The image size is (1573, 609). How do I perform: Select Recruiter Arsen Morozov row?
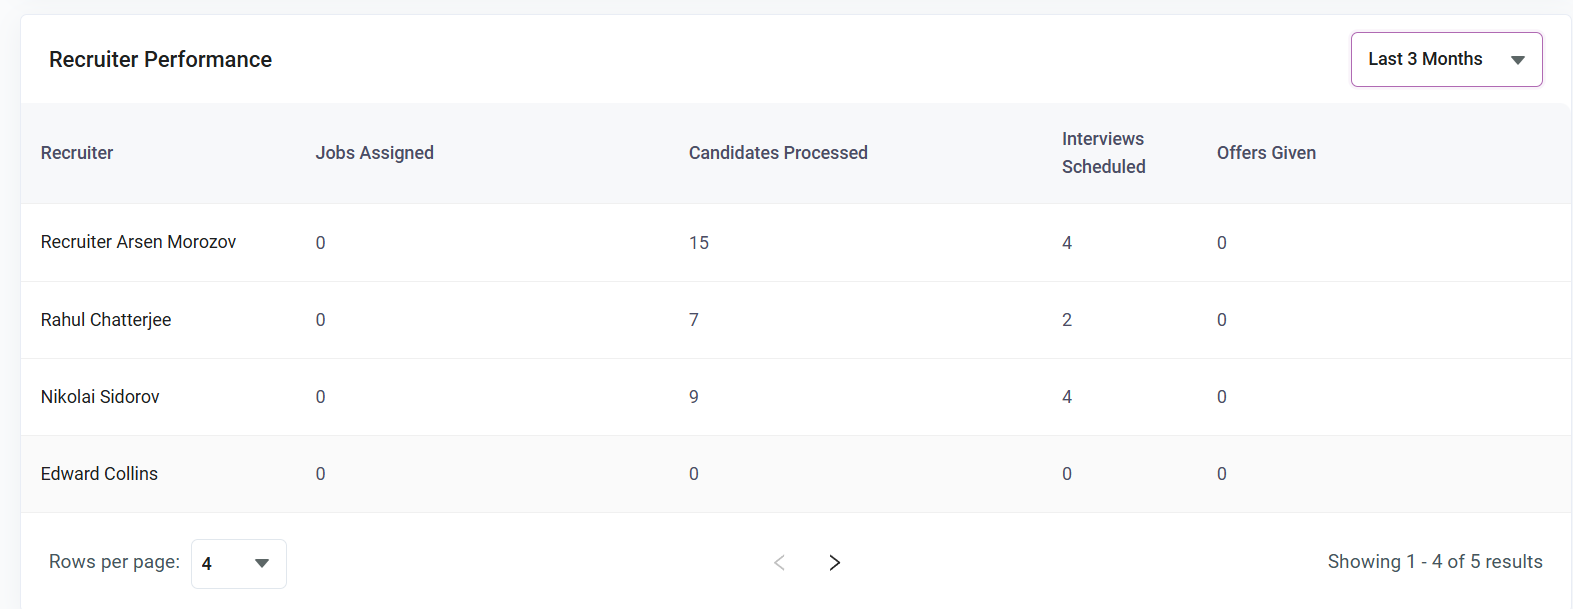click(x=796, y=242)
